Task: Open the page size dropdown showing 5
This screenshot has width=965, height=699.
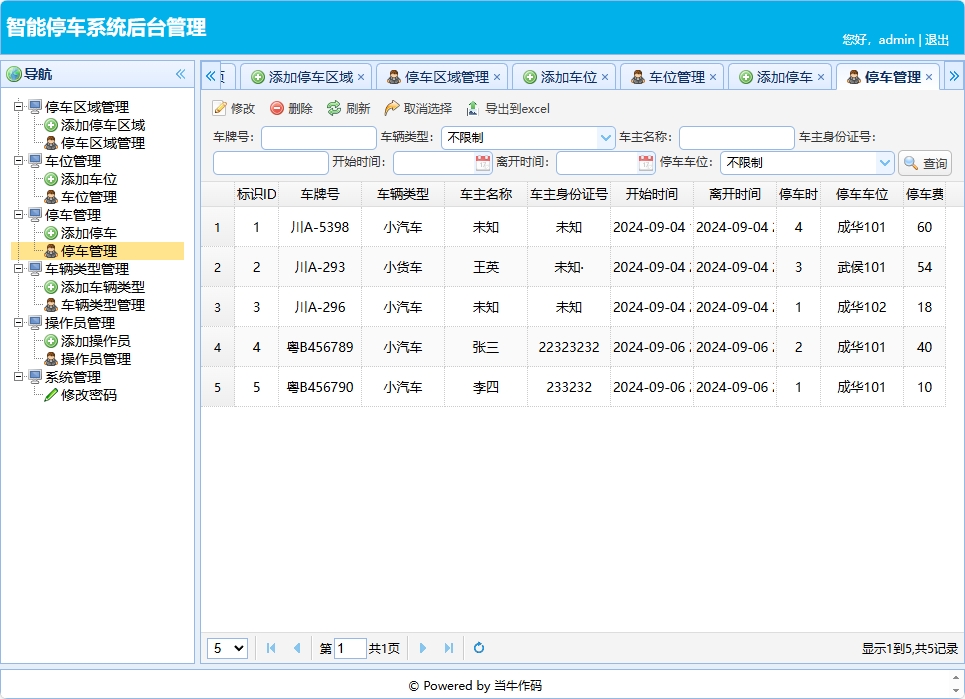Action: (x=227, y=648)
